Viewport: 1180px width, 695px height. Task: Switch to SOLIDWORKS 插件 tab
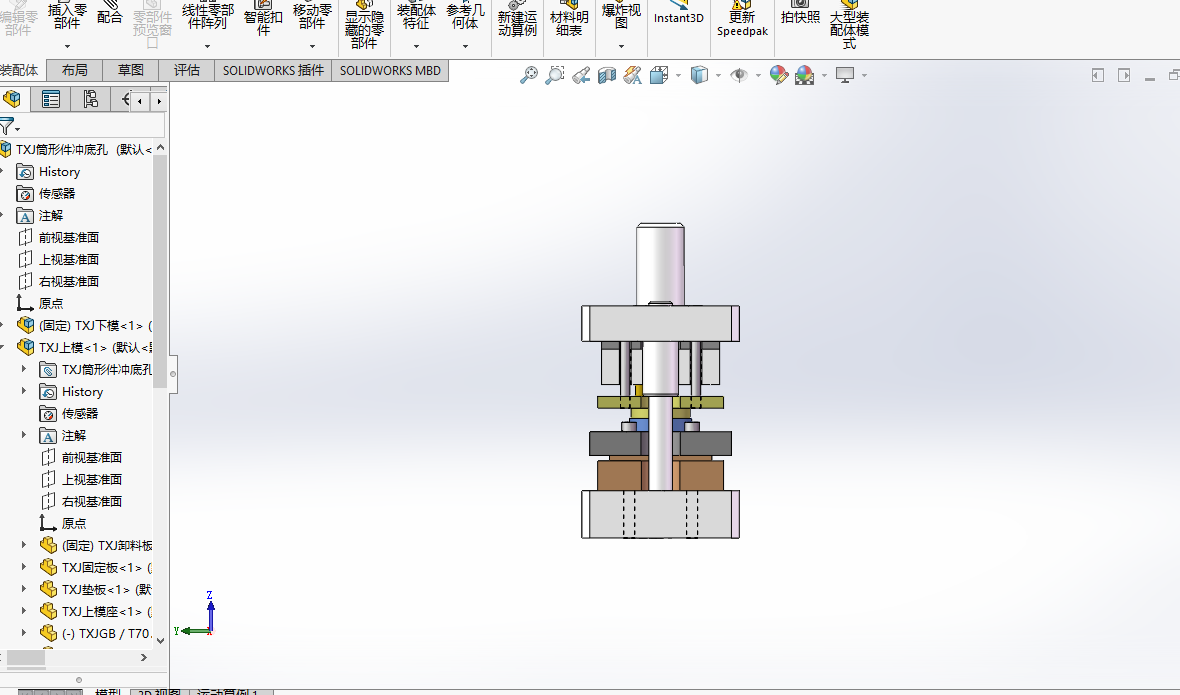pyautogui.click(x=273, y=70)
